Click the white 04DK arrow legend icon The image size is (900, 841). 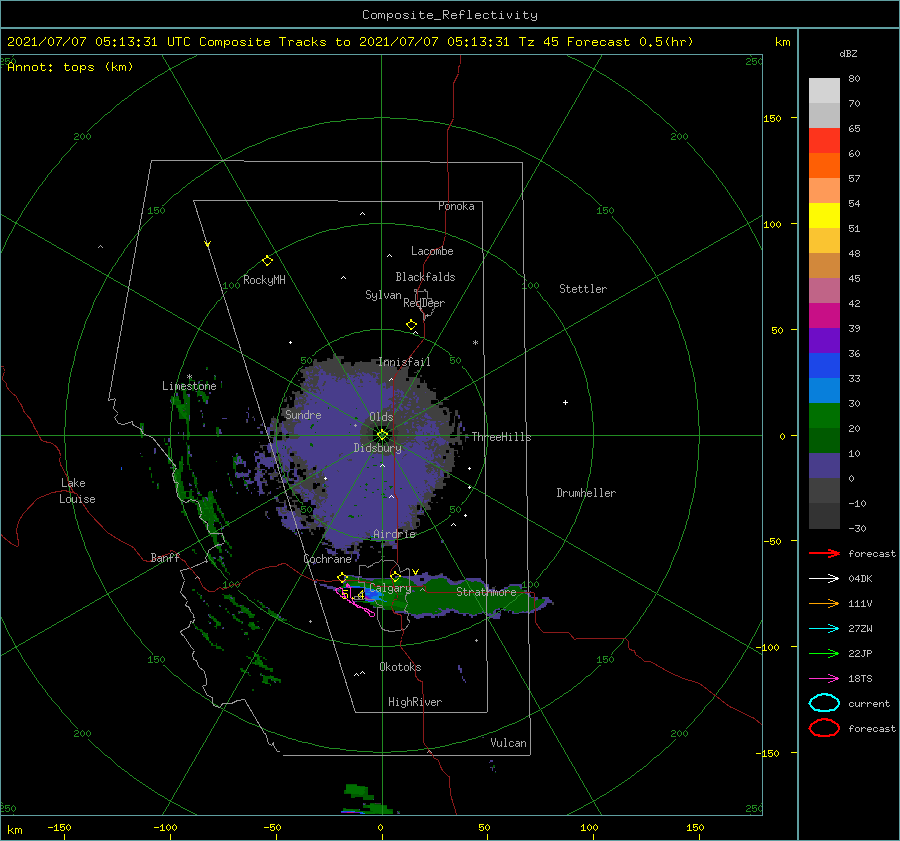(824, 579)
